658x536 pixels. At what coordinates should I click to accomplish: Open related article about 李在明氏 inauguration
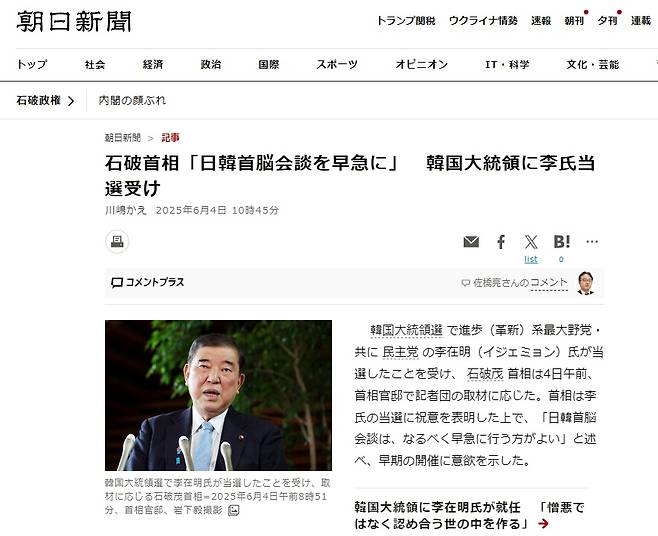coord(469,515)
